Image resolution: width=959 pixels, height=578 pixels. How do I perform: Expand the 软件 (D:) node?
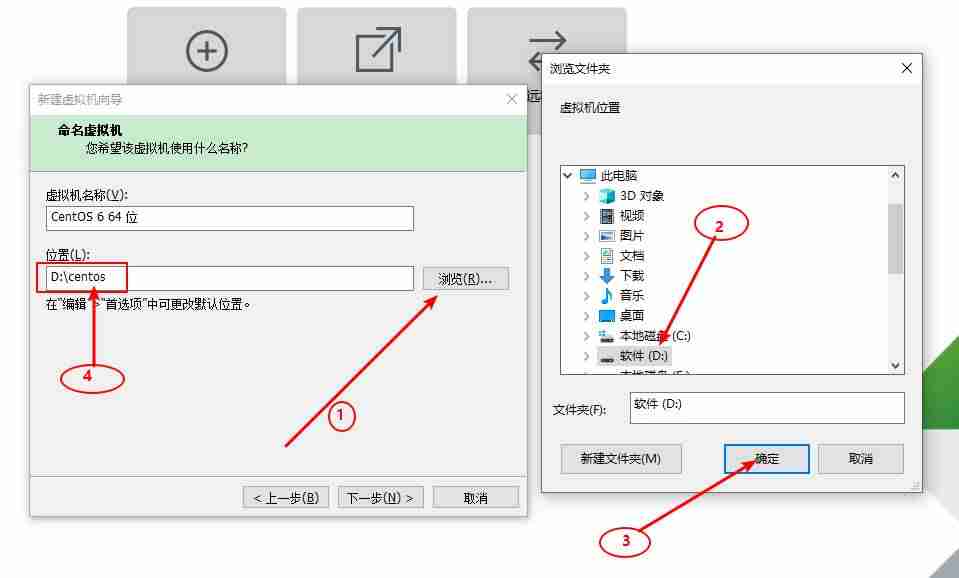tap(587, 356)
